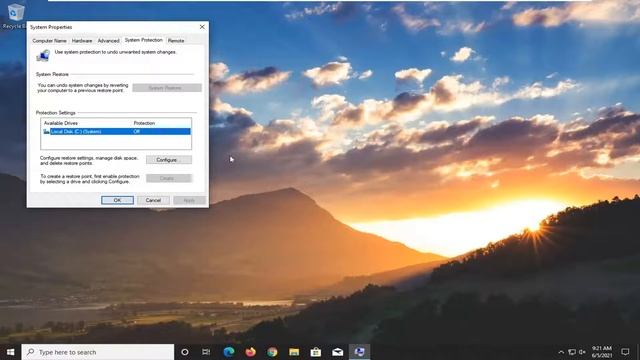Show hidden system tray icons
This screenshot has width=640, height=360.
(x=561, y=352)
